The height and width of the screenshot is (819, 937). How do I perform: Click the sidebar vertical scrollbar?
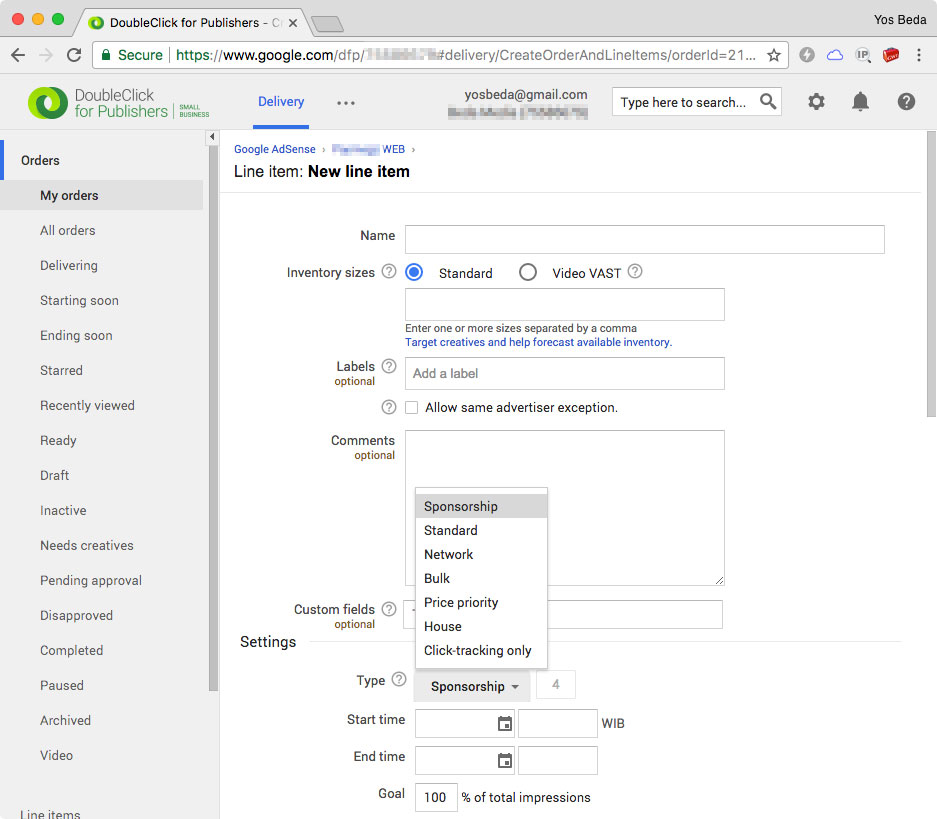click(213, 418)
